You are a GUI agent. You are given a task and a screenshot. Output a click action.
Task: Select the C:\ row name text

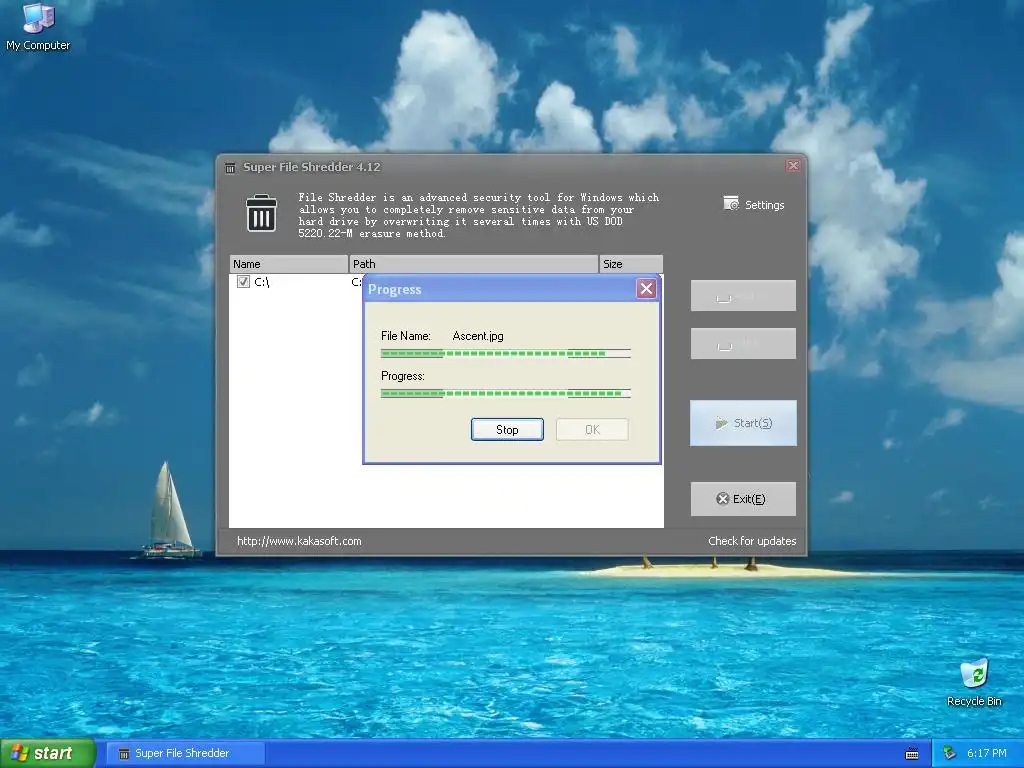point(262,282)
